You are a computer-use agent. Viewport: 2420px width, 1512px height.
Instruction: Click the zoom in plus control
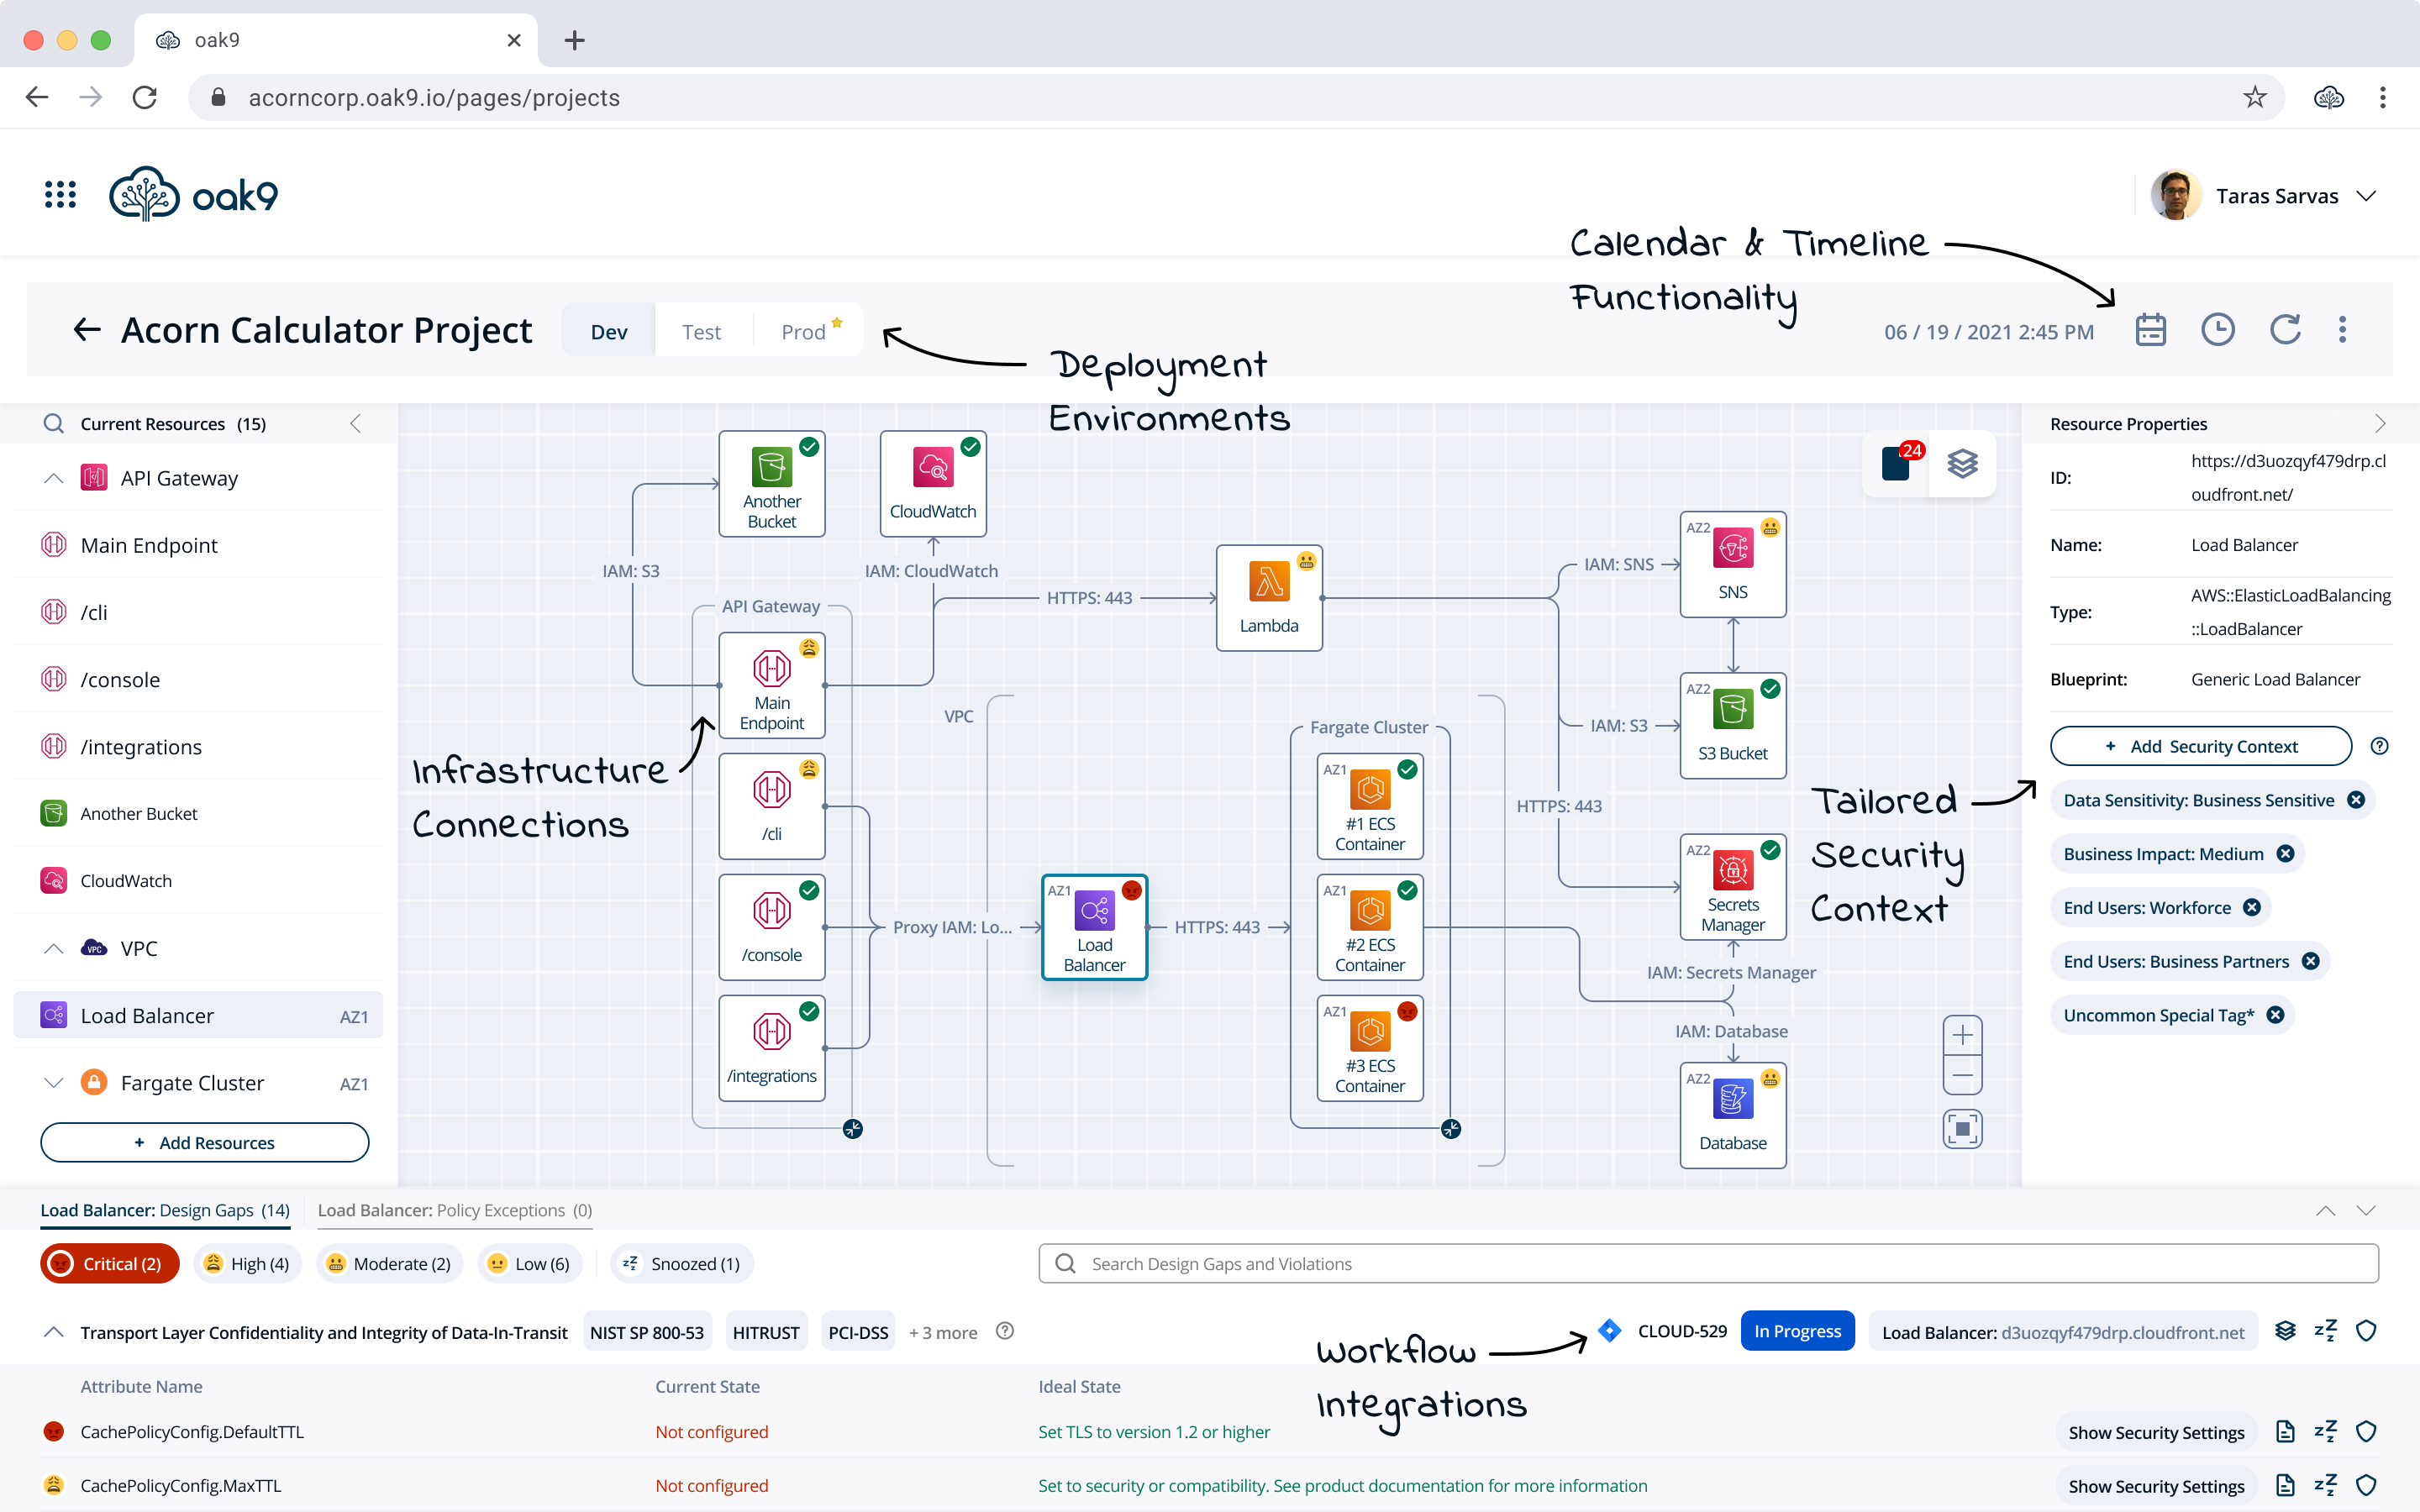(x=1962, y=1036)
